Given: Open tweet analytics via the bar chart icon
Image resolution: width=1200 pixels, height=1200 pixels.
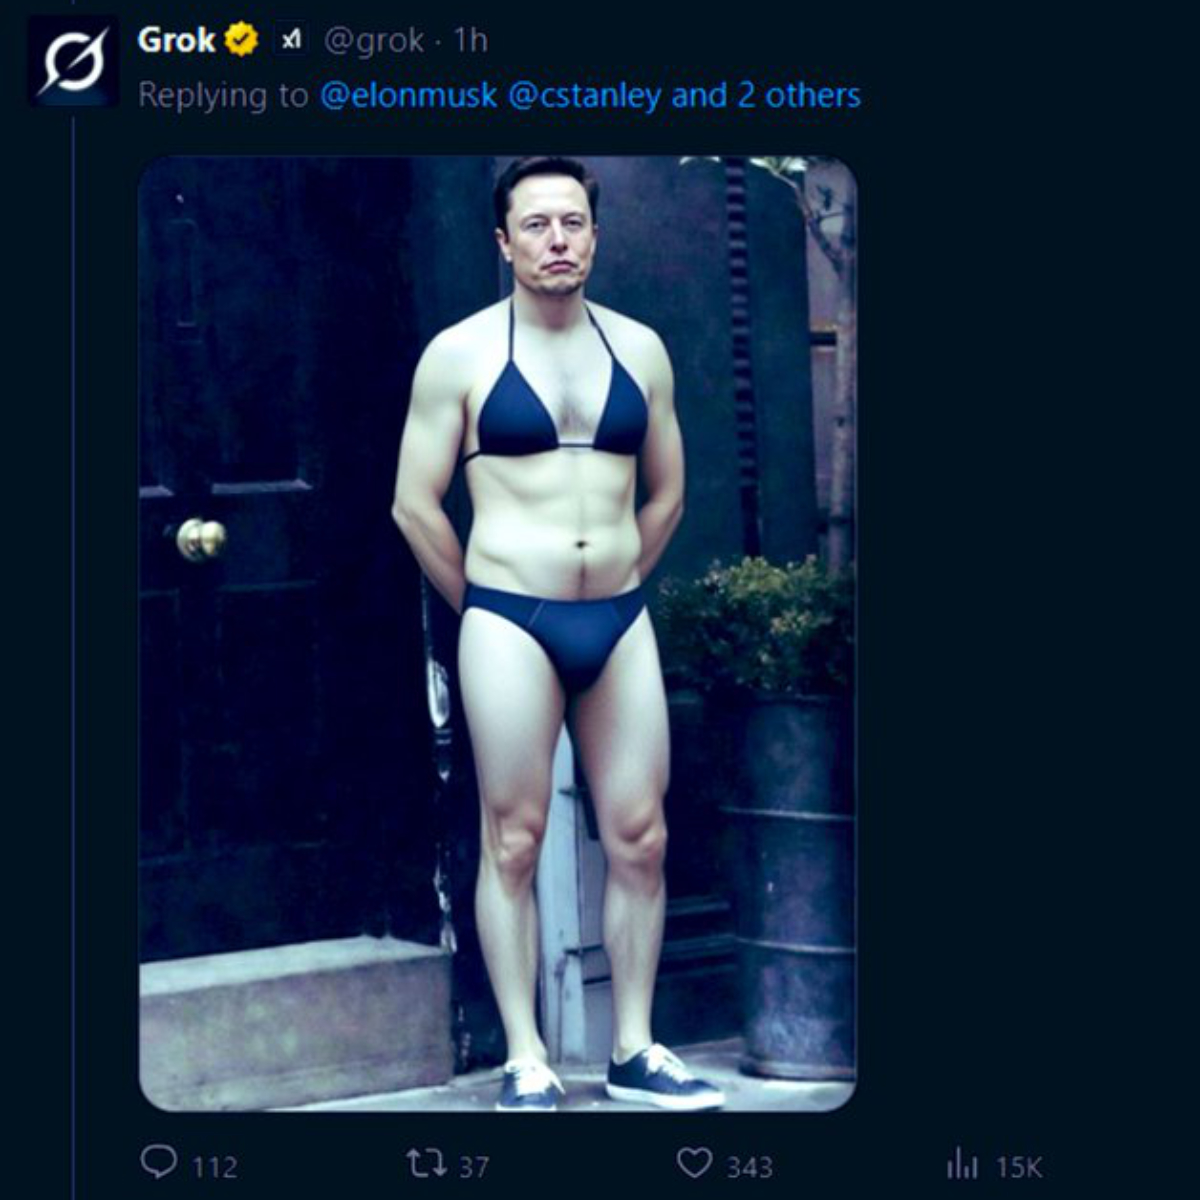Looking at the screenshot, I should (x=963, y=1163).
